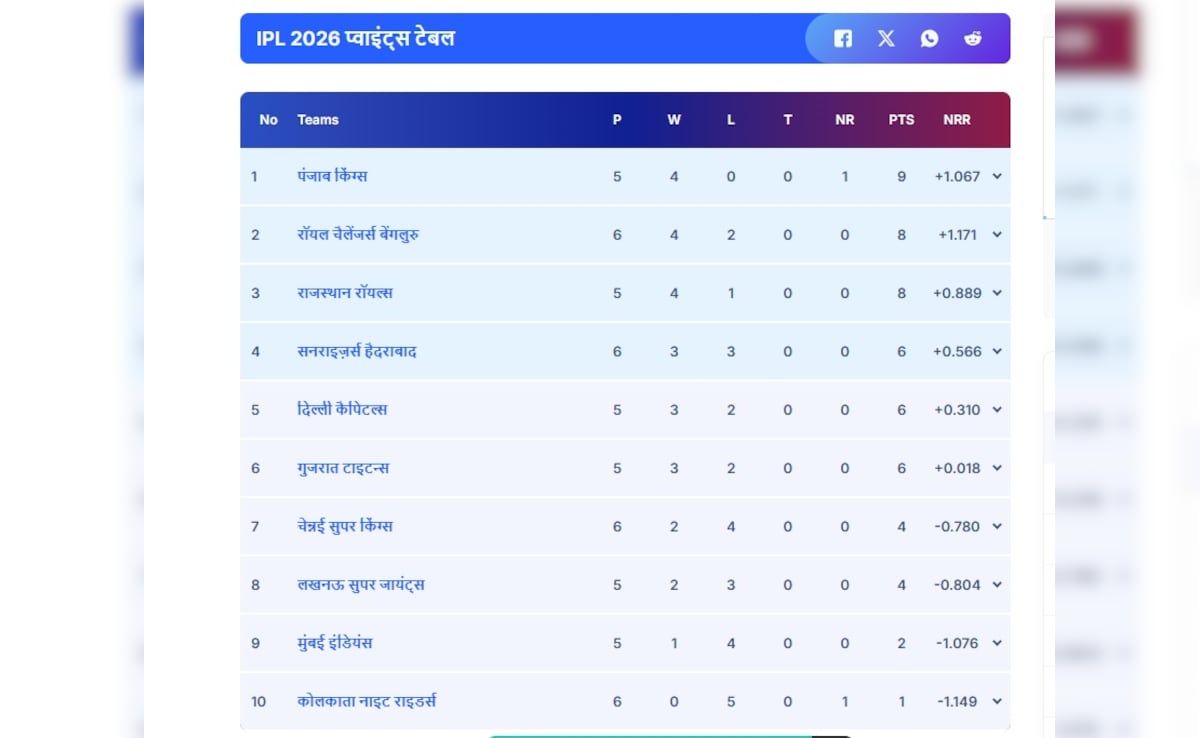1200x738 pixels.
Task: Click the IPL 2026 प्वाइंट्स टेबल heading
Action: tap(355, 38)
